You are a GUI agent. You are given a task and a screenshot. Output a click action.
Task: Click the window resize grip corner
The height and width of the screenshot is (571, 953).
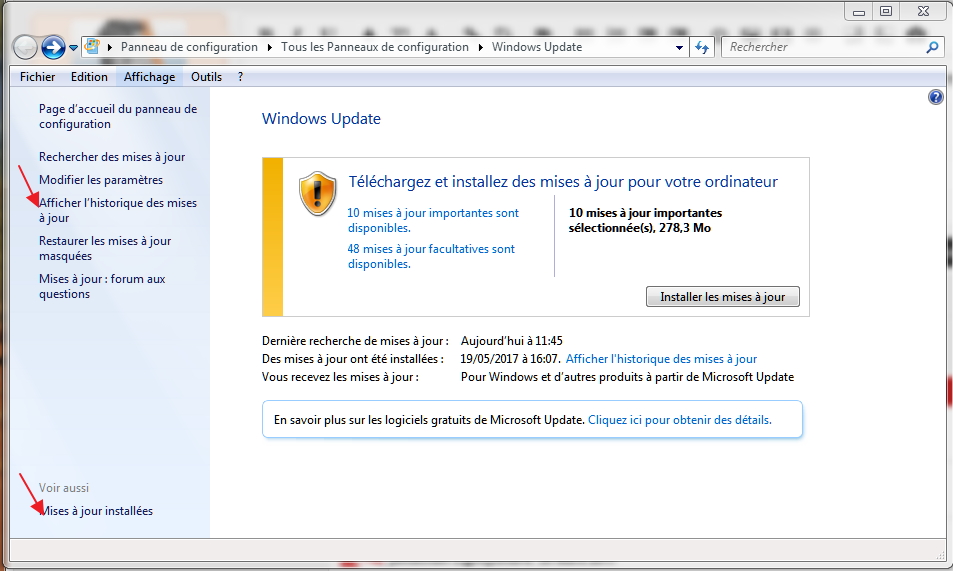941,555
